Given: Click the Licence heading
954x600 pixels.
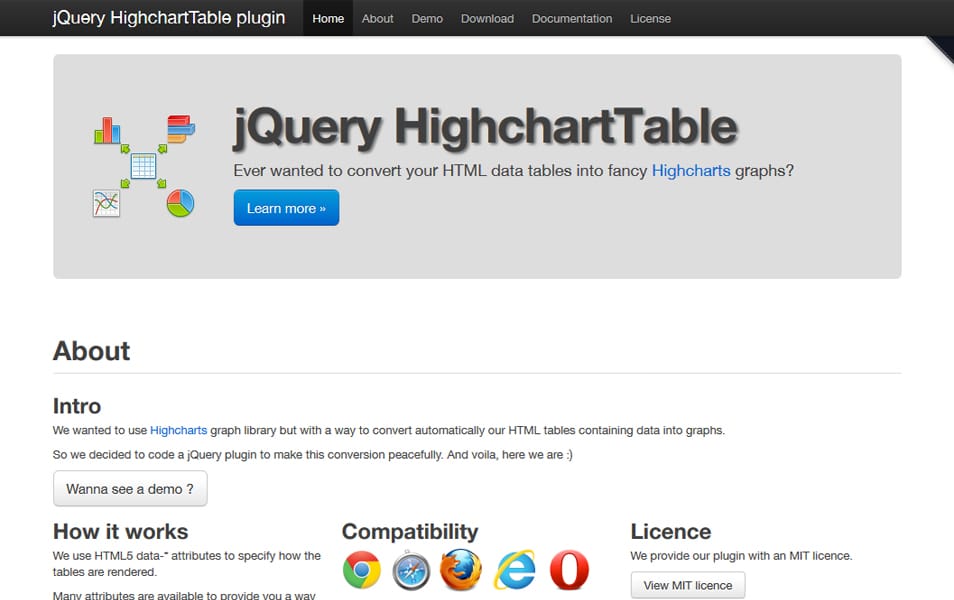Looking at the screenshot, I should click(670, 531).
